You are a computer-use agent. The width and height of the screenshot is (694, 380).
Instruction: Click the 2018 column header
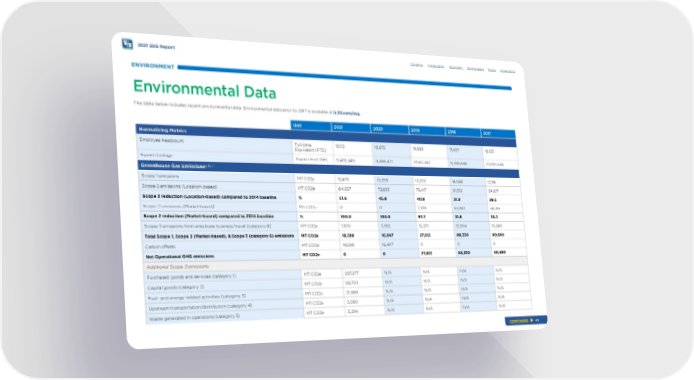[463, 132]
